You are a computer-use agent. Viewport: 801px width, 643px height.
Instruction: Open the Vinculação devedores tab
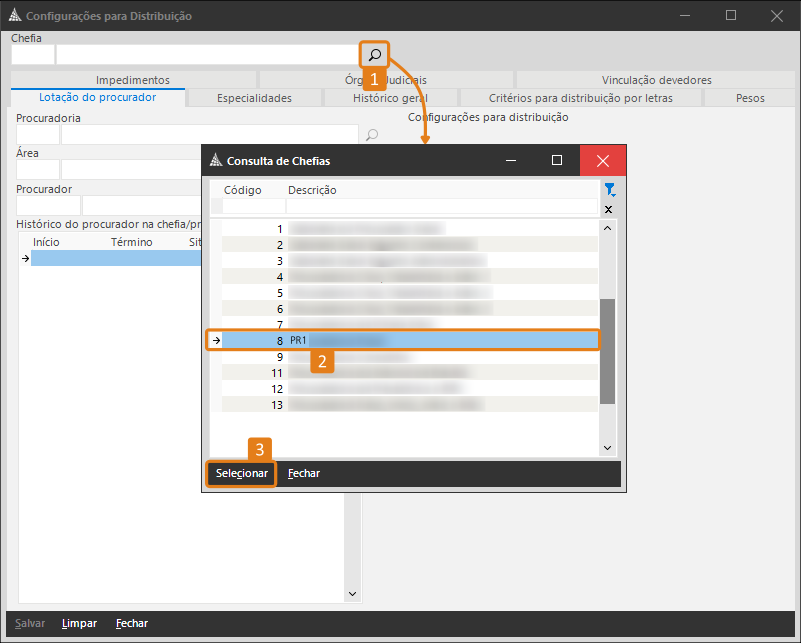pos(656,80)
